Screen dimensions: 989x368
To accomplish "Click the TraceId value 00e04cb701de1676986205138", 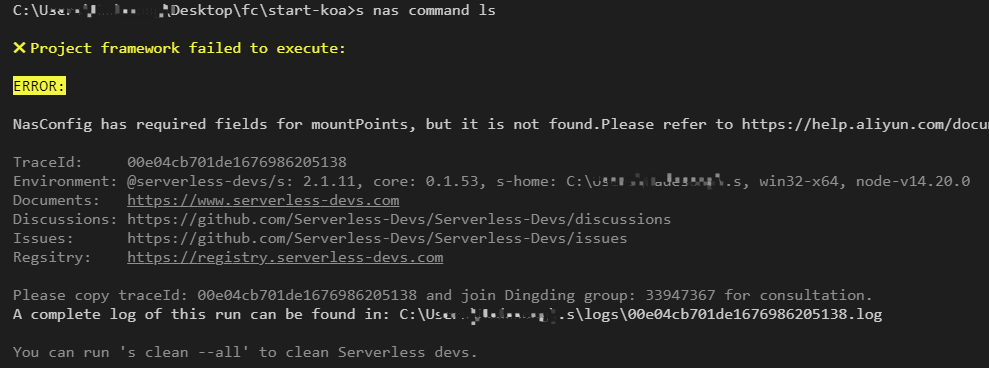I will pos(237,163).
